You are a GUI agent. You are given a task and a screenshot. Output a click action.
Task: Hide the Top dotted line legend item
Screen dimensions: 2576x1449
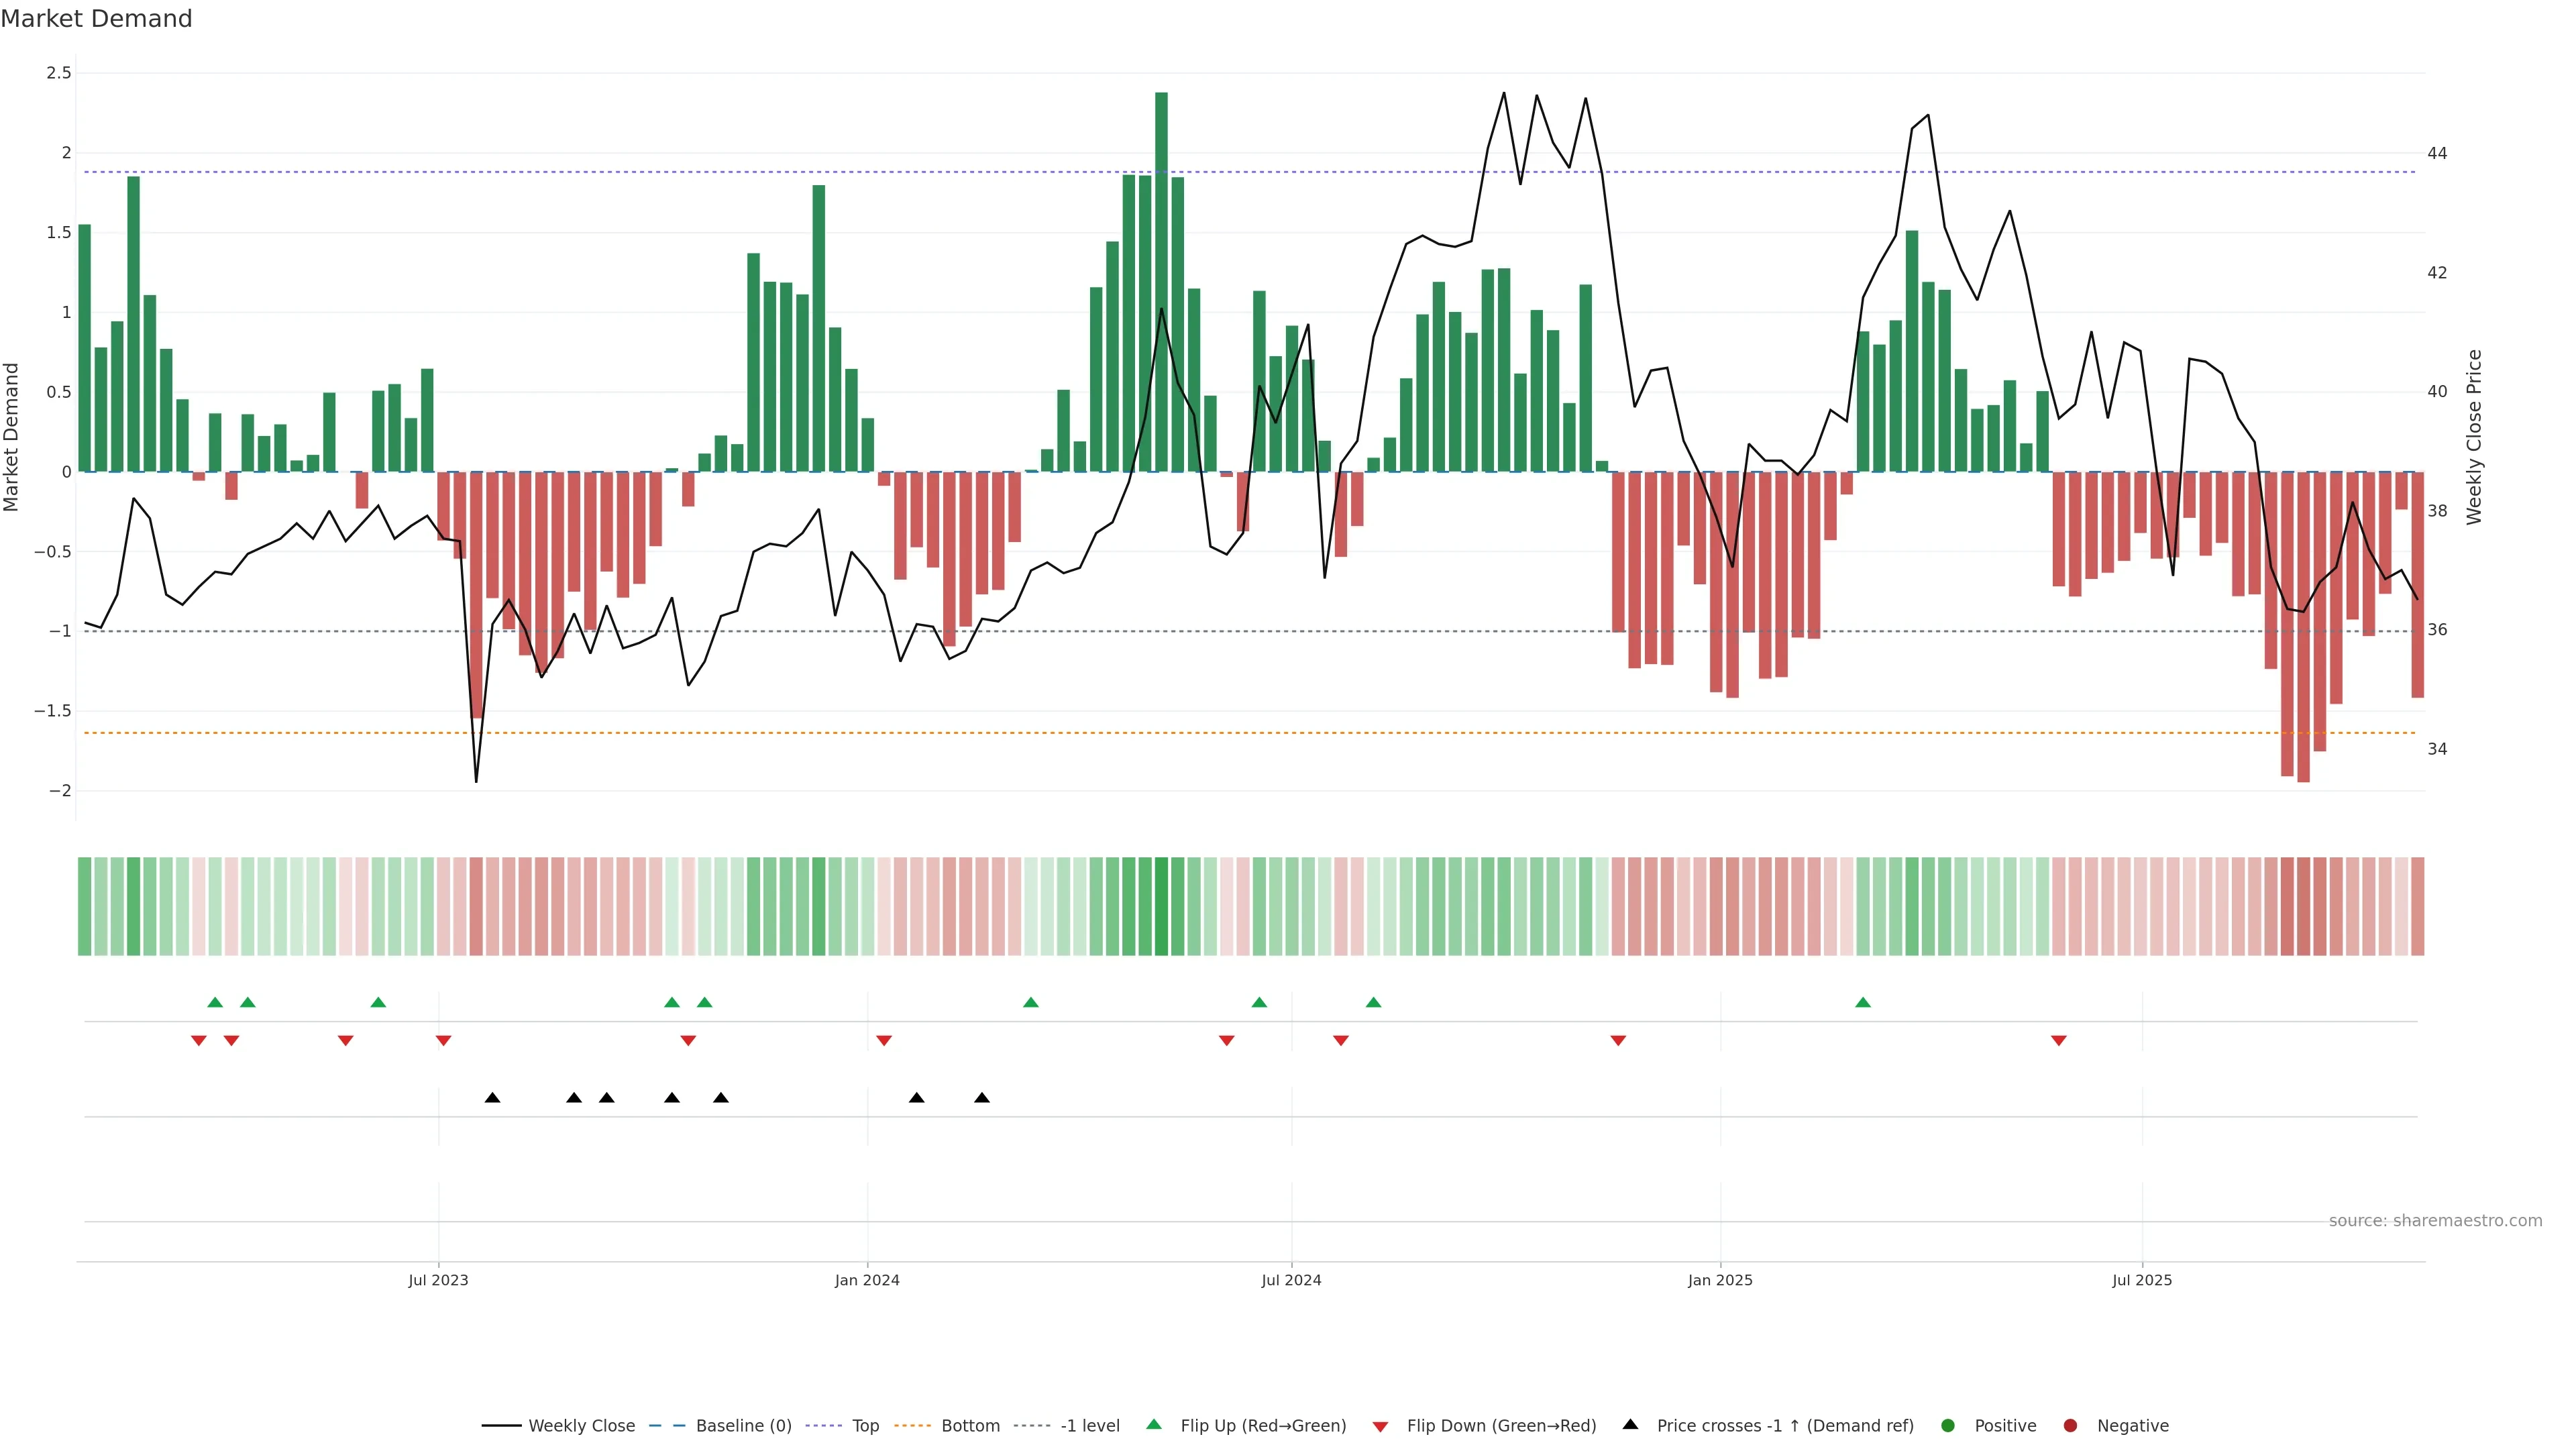(865, 1426)
